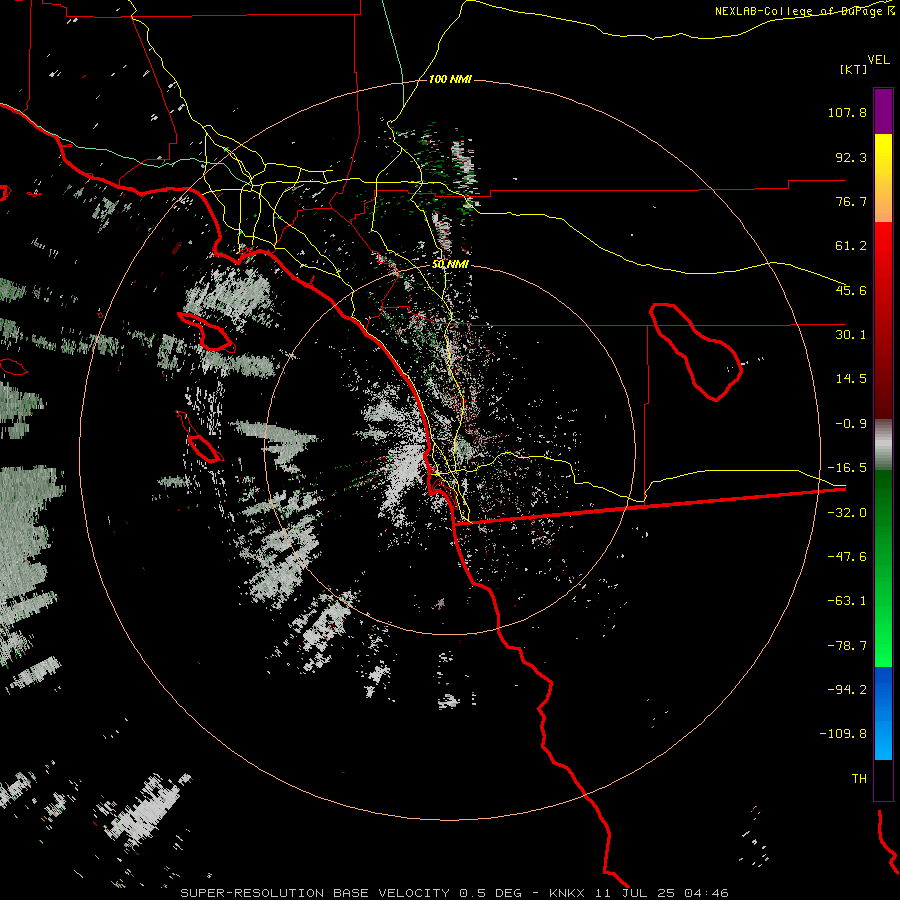The width and height of the screenshot is (900, 900).
Task: Pick the gray near-zero segment of color bar
Action: tap(883, 445)
